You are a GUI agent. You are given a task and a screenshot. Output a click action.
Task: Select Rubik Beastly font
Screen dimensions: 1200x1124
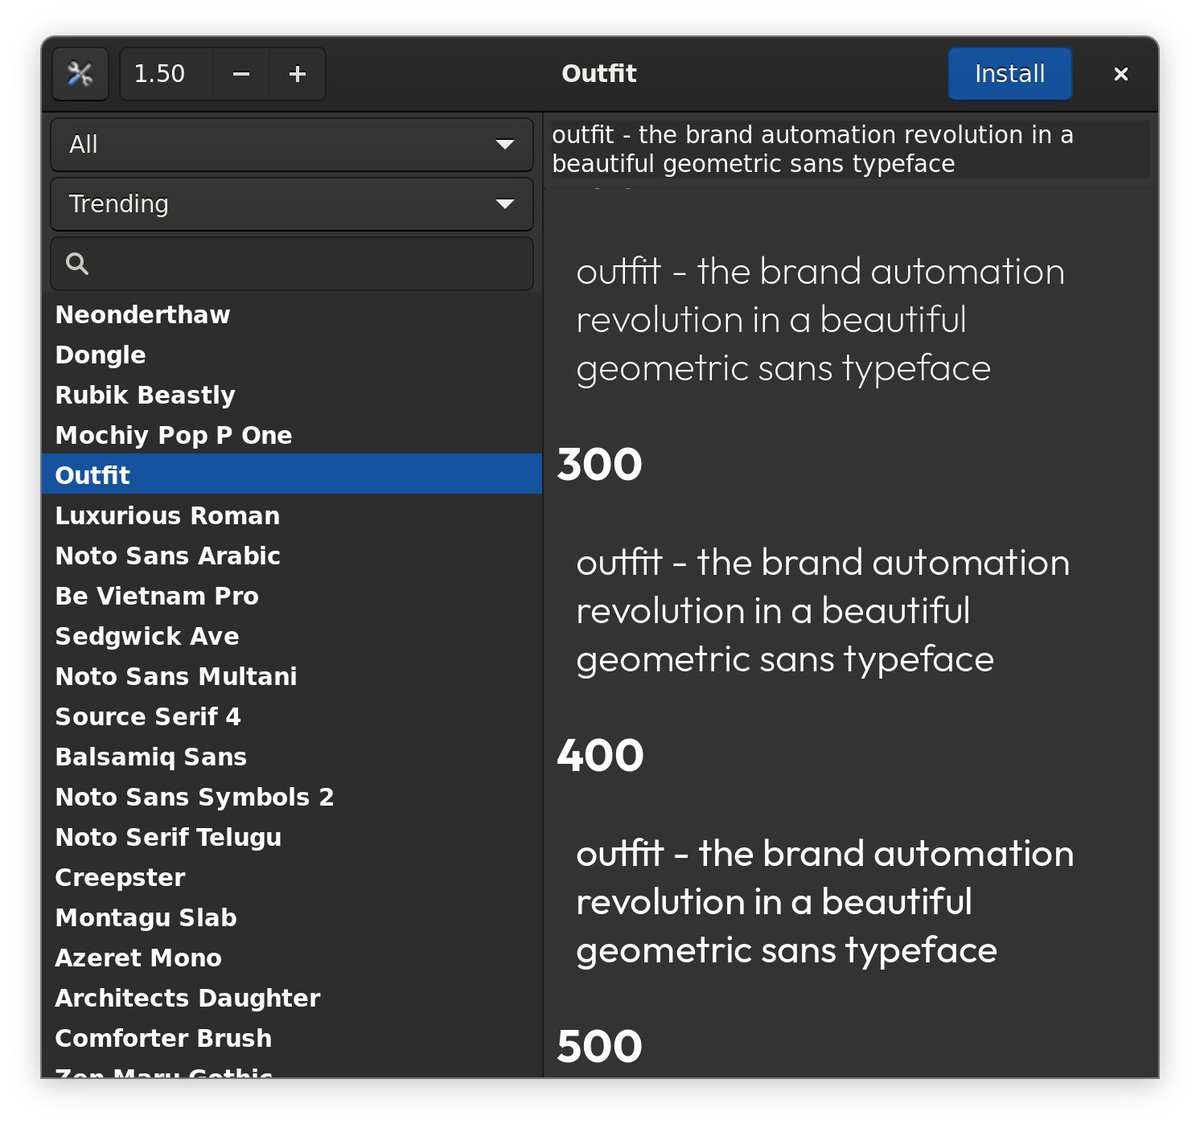click(292, 395)
